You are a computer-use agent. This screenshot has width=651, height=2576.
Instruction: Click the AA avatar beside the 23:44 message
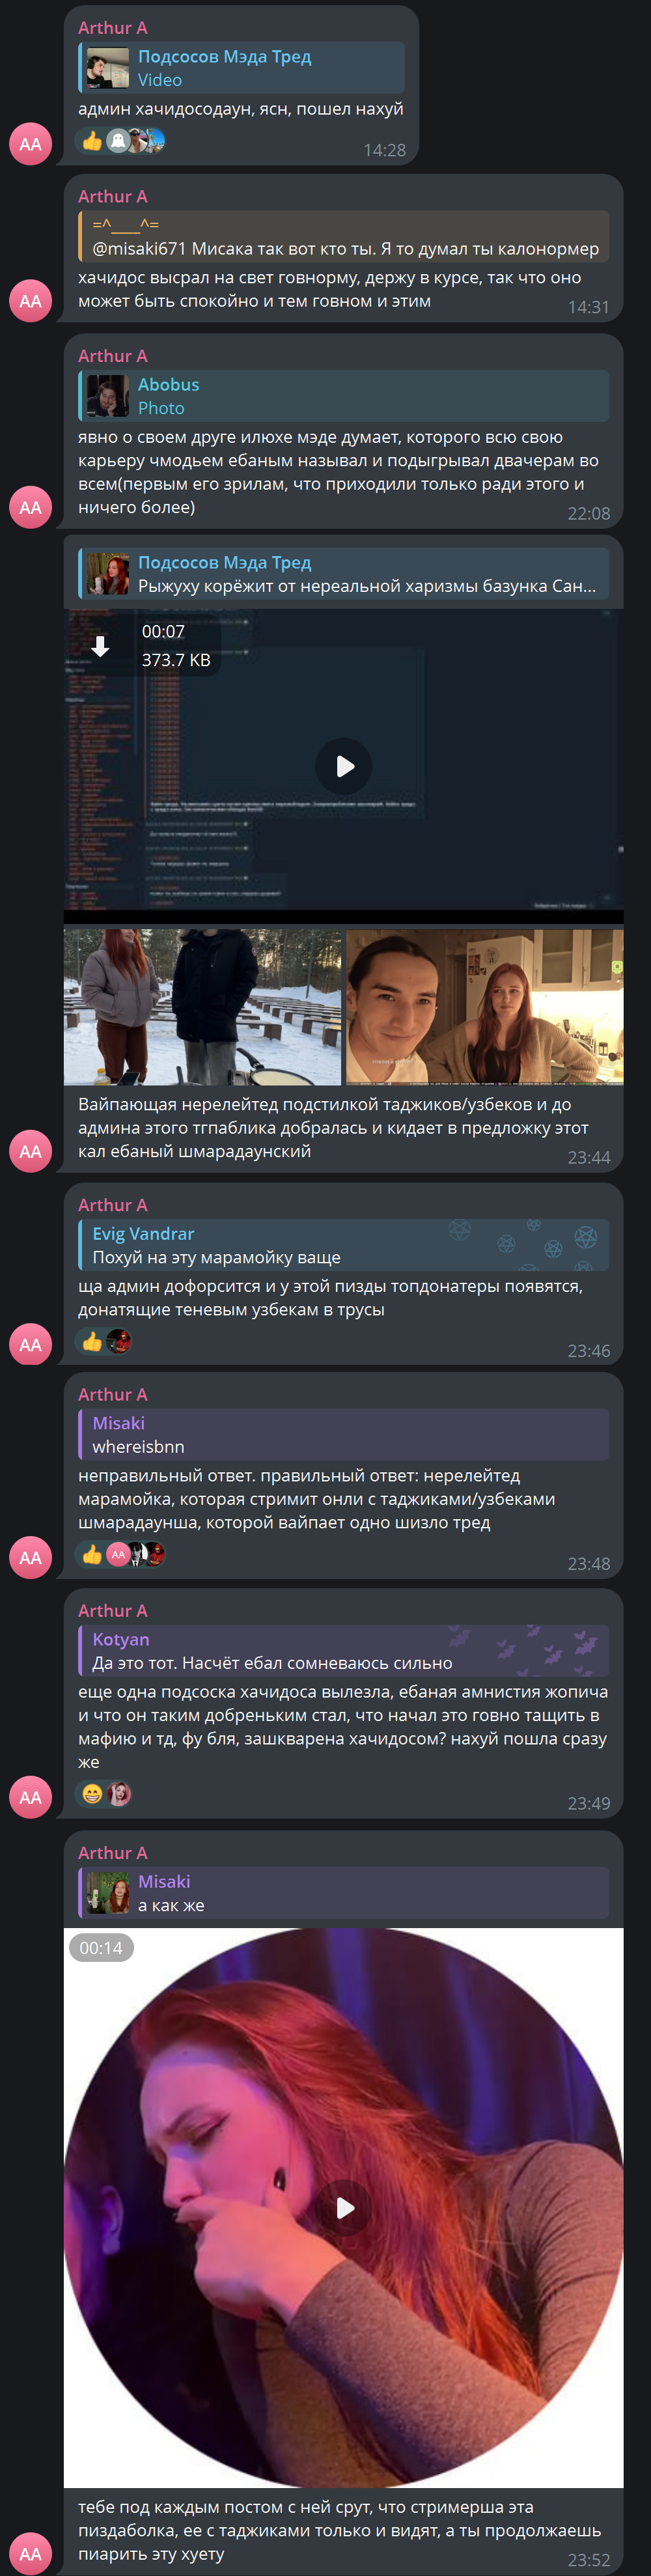[x=31, y=1151]
